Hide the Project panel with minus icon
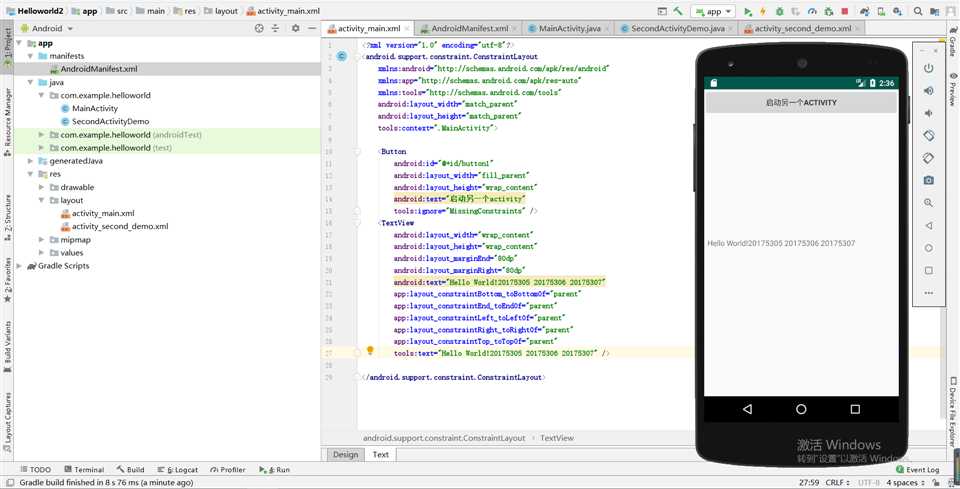The height and width of the screenshot is (489, 960). (312, 28)
